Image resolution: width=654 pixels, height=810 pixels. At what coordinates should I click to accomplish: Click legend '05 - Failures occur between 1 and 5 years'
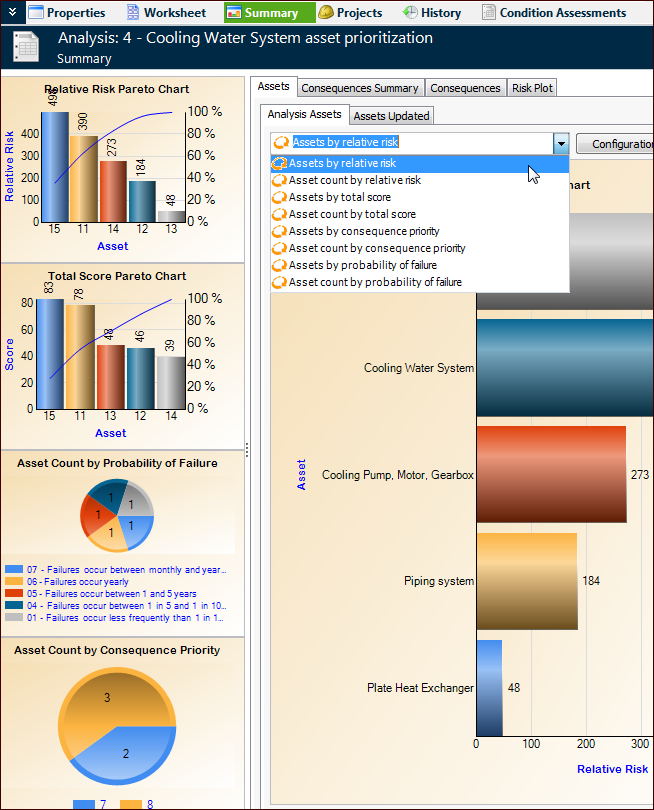[x=112, y=594]
